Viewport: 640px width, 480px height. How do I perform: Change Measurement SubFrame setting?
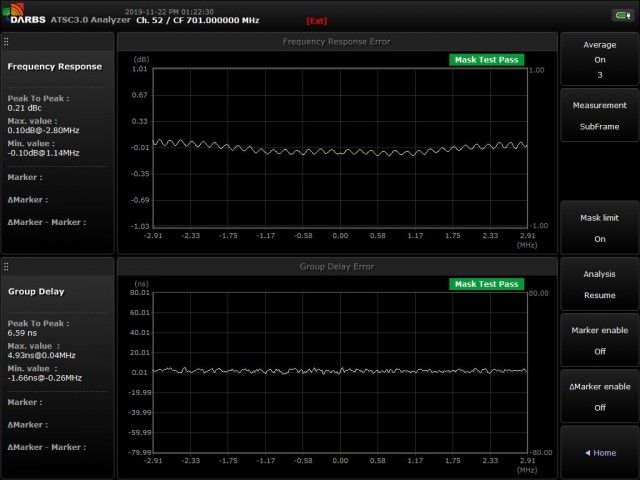coord(599,116)
